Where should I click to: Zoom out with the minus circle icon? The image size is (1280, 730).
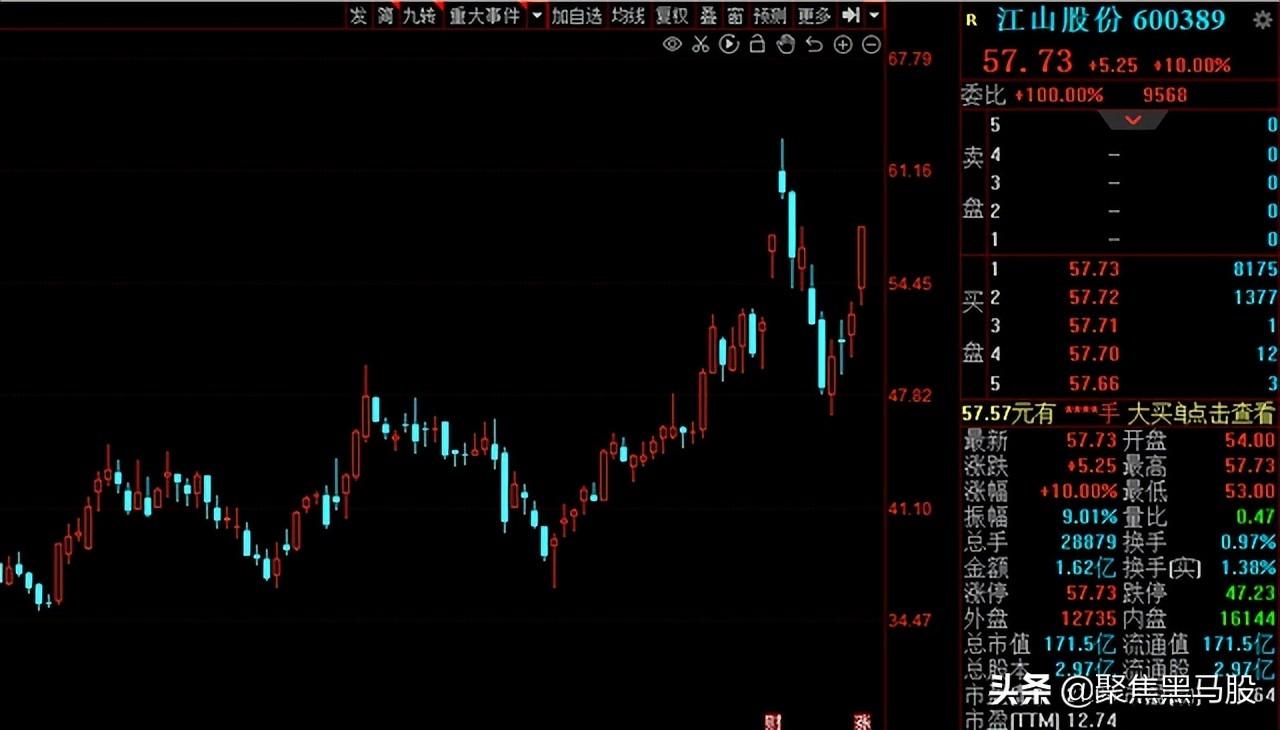click(871, 44)
